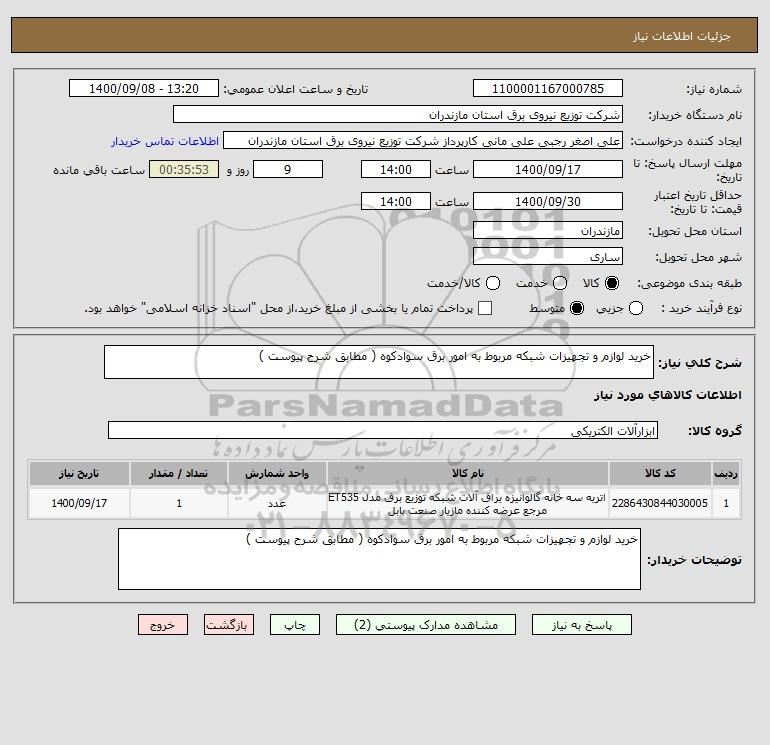Click the عدد unit cell
This screenshot has height=745, width=770.
pos(277,503)
